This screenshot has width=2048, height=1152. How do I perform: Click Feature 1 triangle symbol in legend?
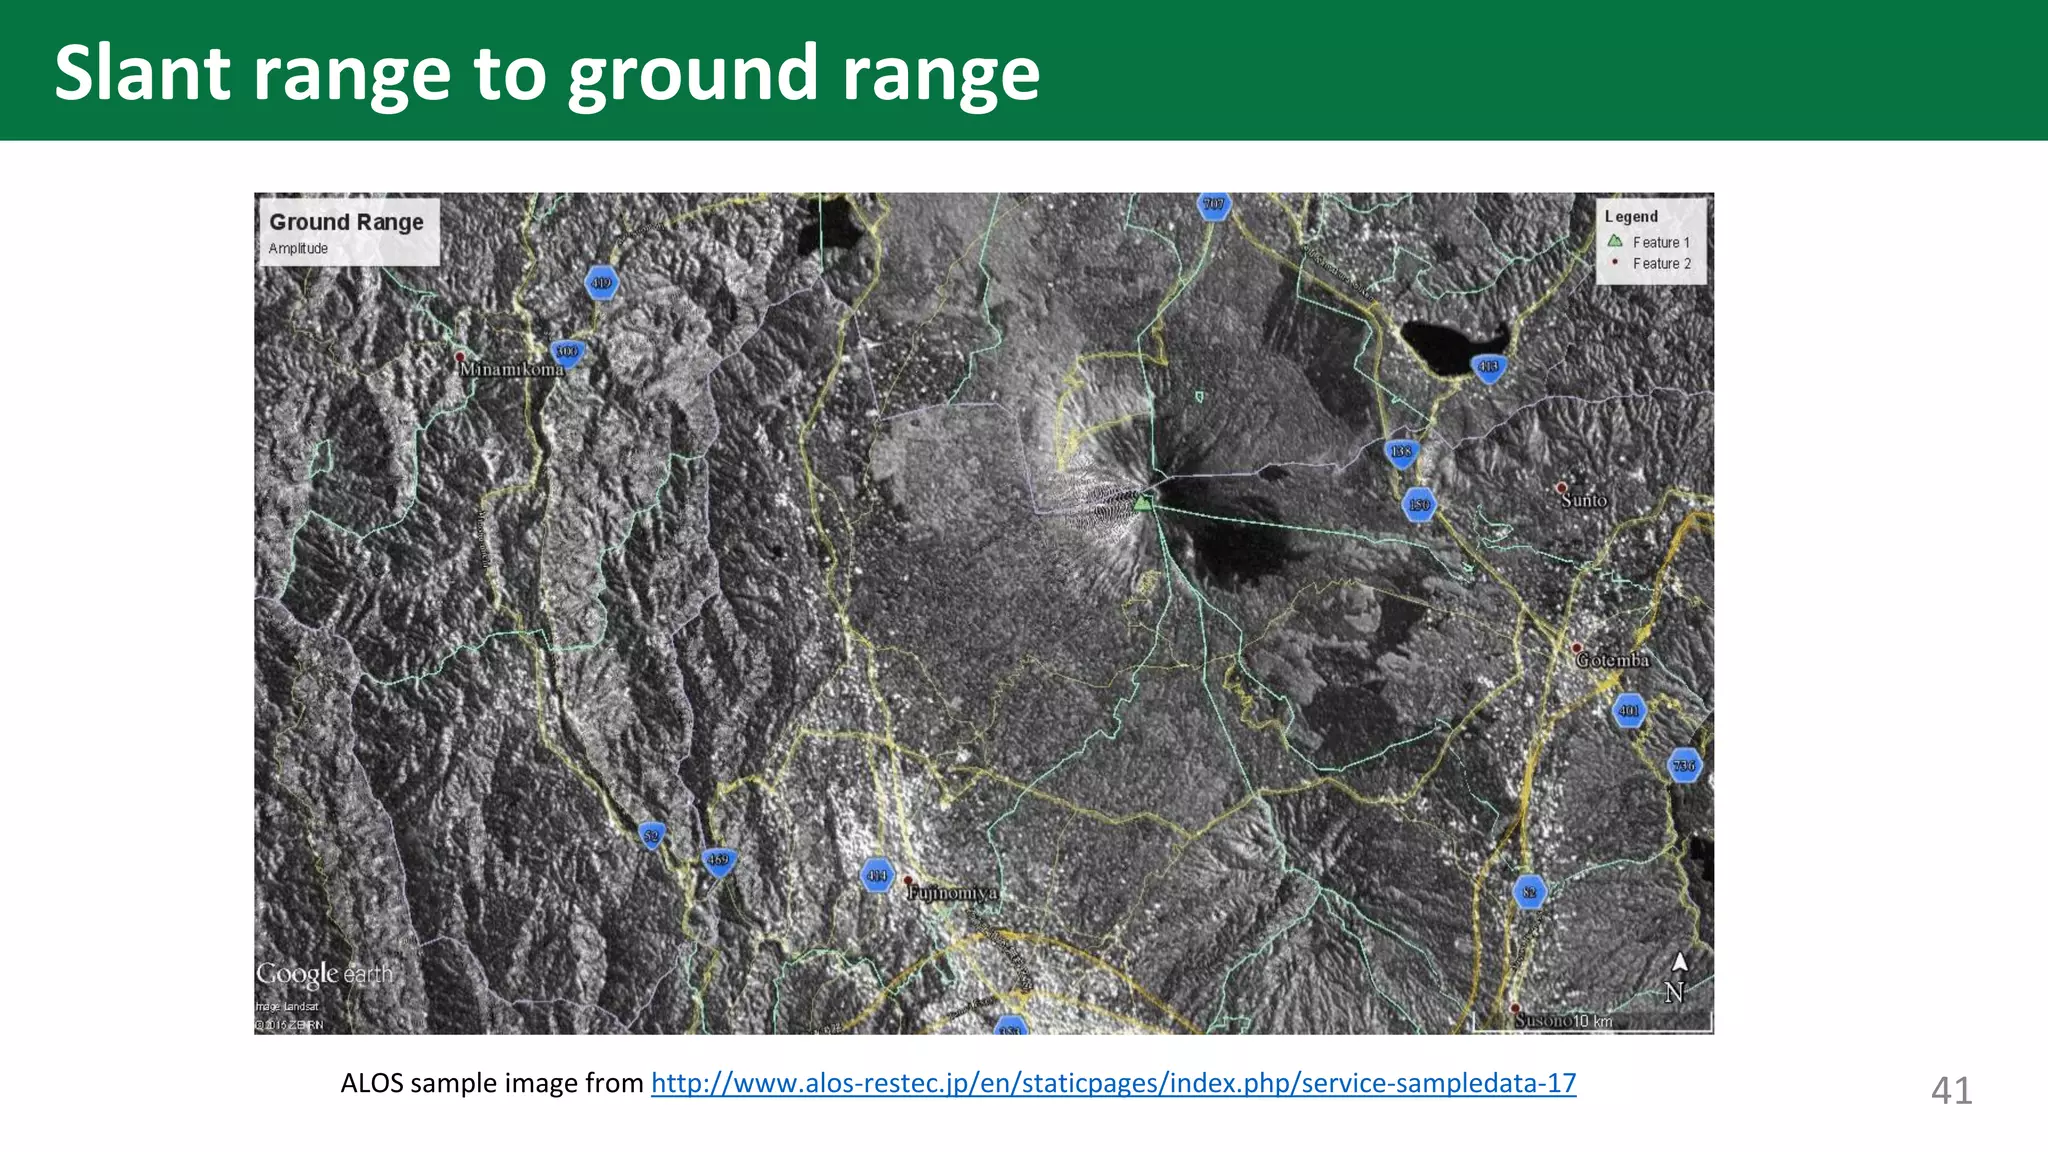(x=1614, y=241)
